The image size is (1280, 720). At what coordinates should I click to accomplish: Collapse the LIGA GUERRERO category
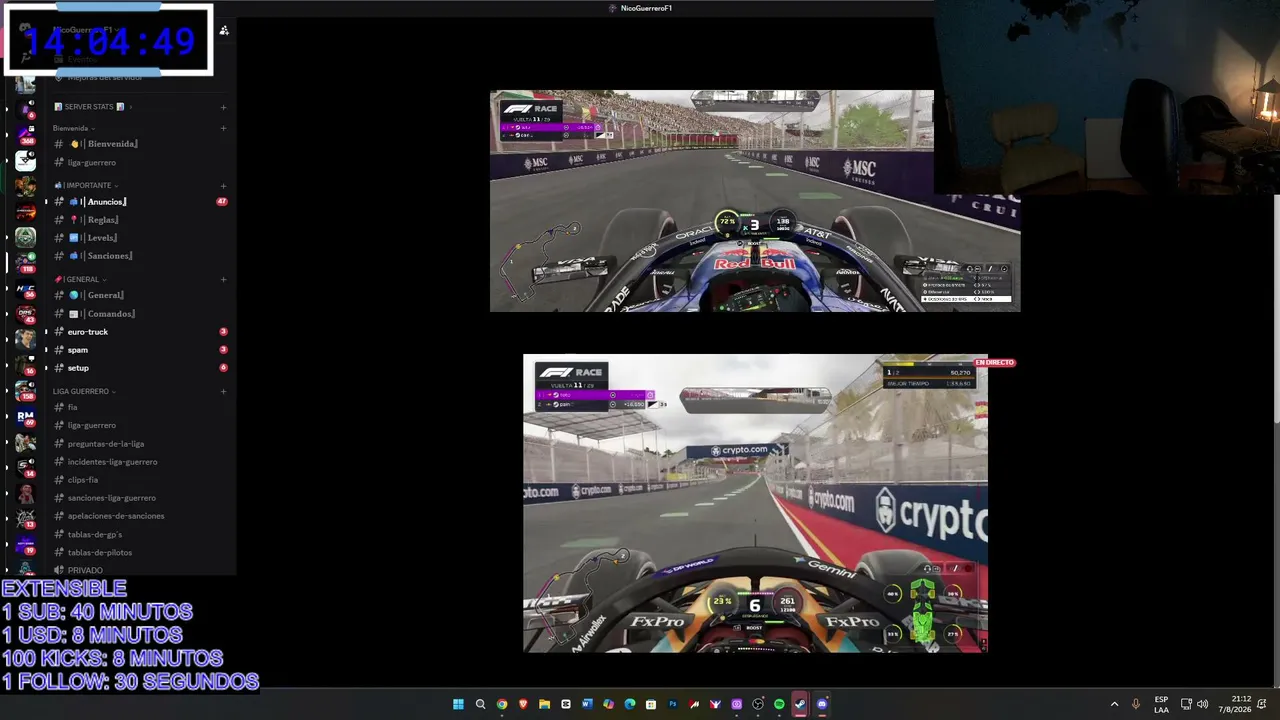pyautogui.click(x=84, y=392)
